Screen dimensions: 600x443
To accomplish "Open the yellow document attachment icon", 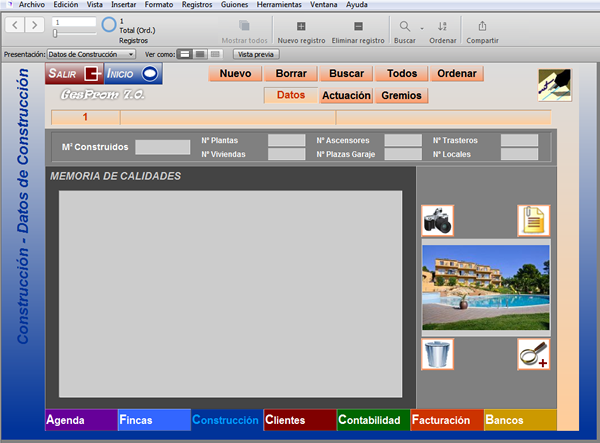I will pyautogui.click(x=533, y=221).
